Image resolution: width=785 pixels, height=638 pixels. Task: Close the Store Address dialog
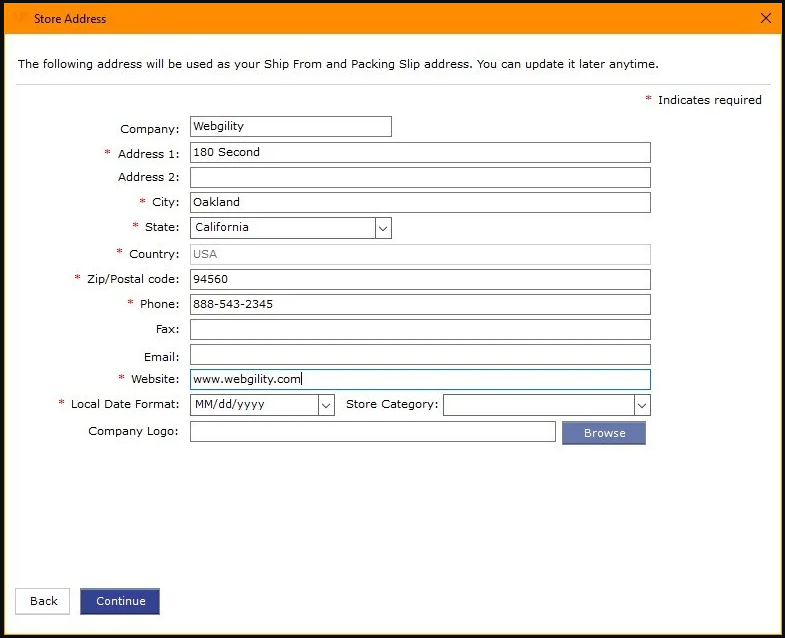point(766,18)
